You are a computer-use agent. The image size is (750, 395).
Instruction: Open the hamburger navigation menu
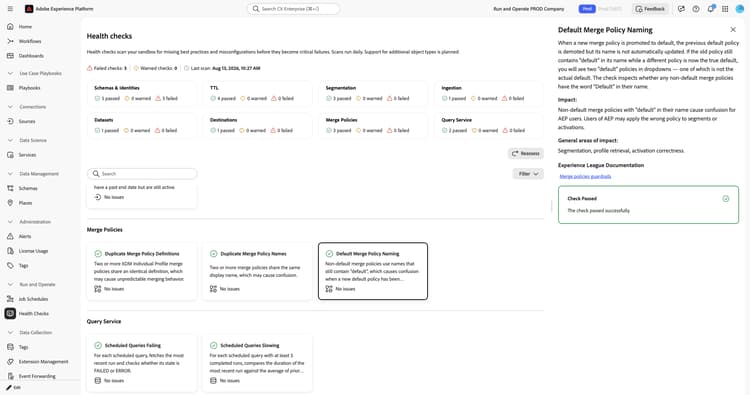(10, 9)
